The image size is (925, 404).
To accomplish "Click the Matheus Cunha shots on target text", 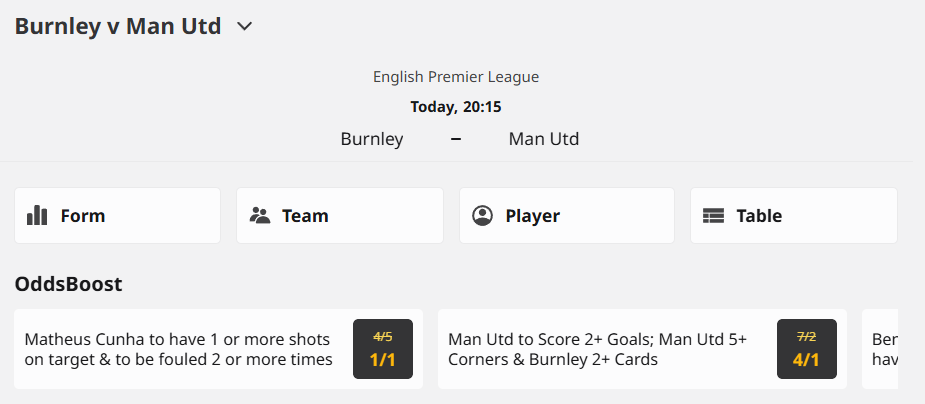I will (x=180, y=349).
